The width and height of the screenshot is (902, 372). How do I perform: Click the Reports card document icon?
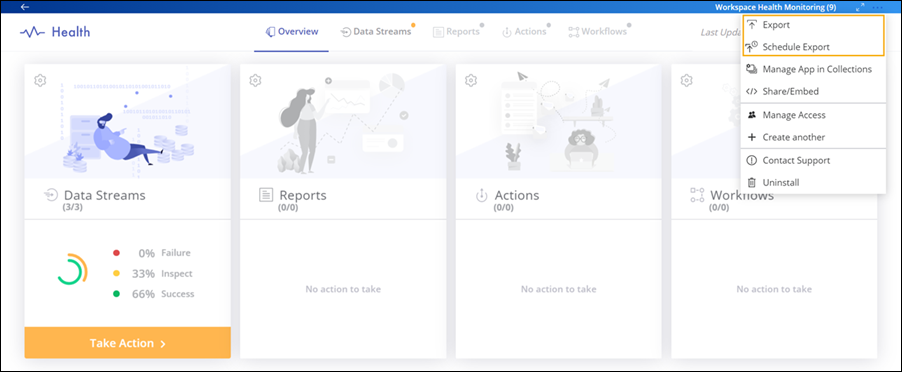(x=266, y=195)
